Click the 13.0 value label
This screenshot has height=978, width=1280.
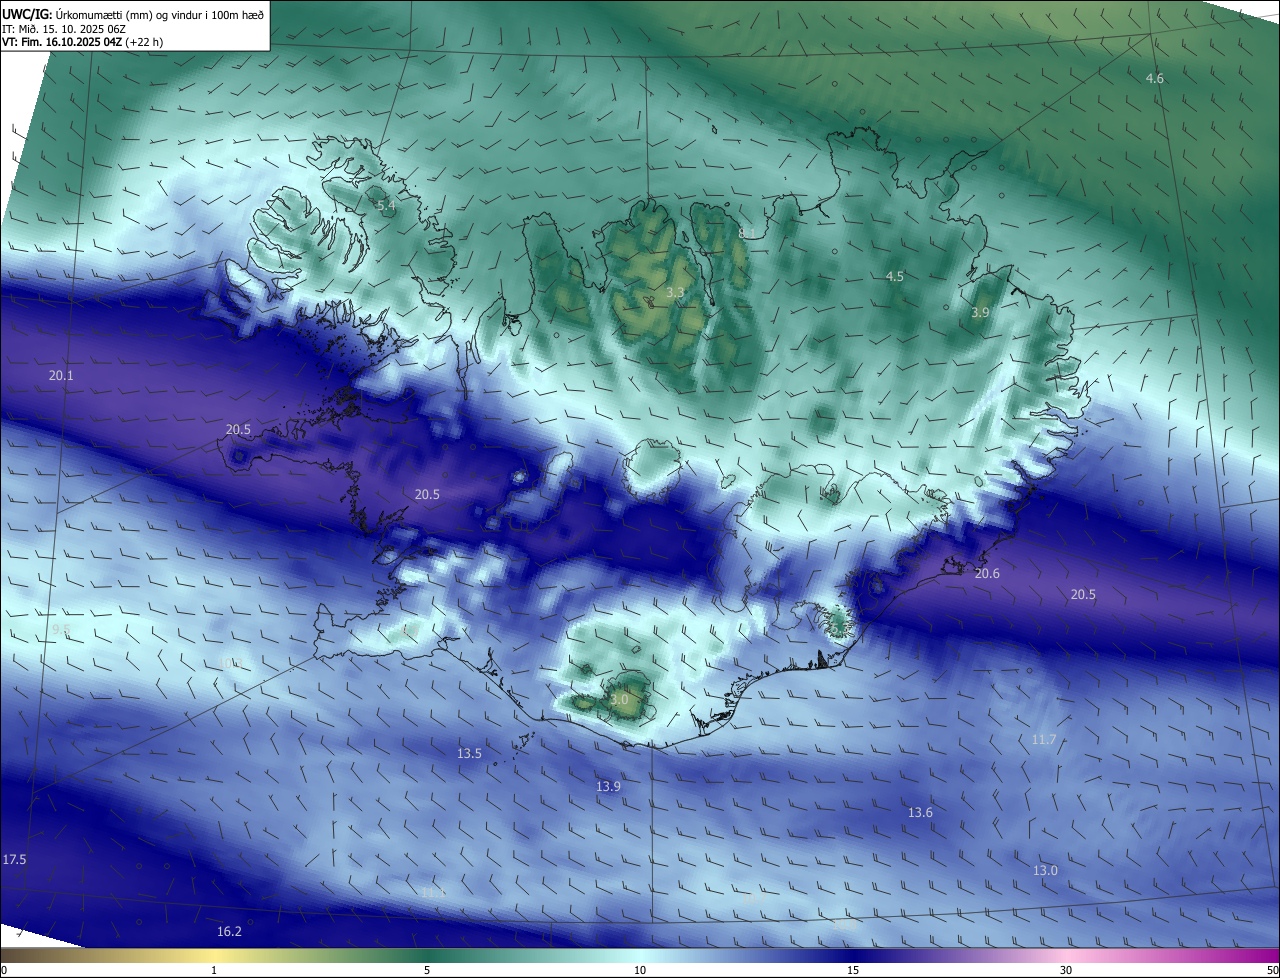point(1045,870)
